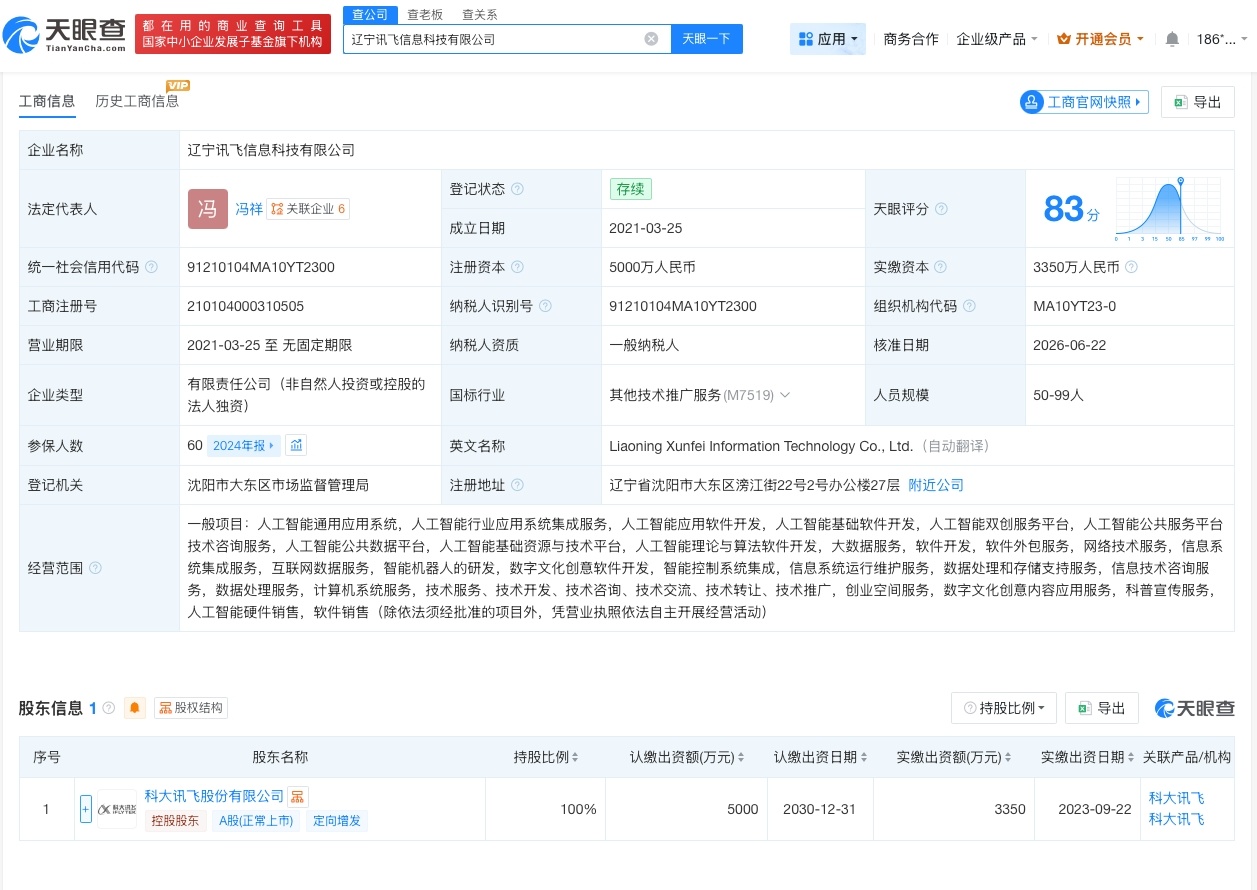Click the 导出 button in shareholder section

pyautogui.click(x=1101, y=708)
